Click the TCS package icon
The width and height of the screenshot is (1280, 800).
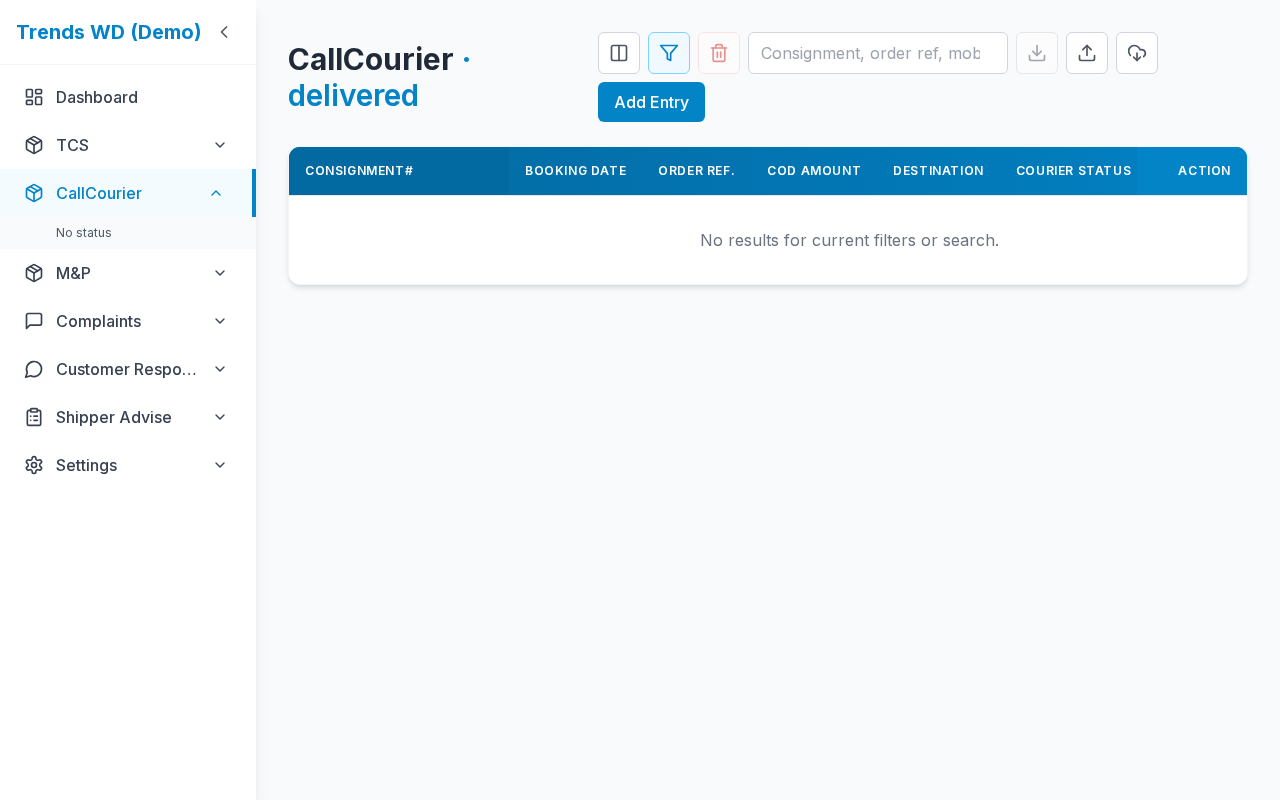coord(34,145)
